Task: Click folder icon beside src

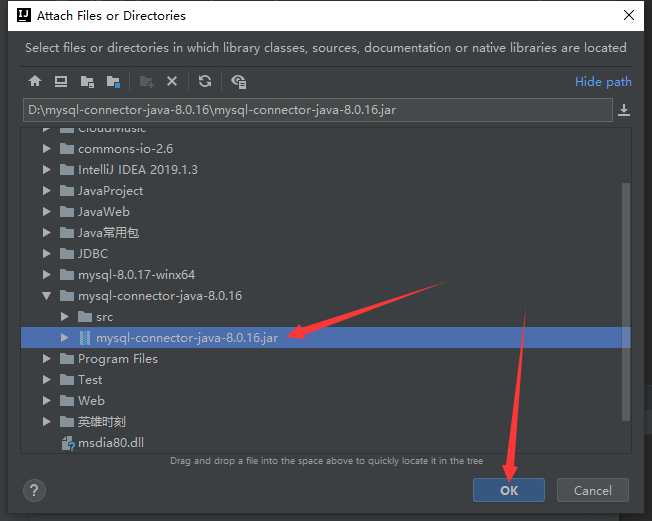Action: click(x=85, y=317)
